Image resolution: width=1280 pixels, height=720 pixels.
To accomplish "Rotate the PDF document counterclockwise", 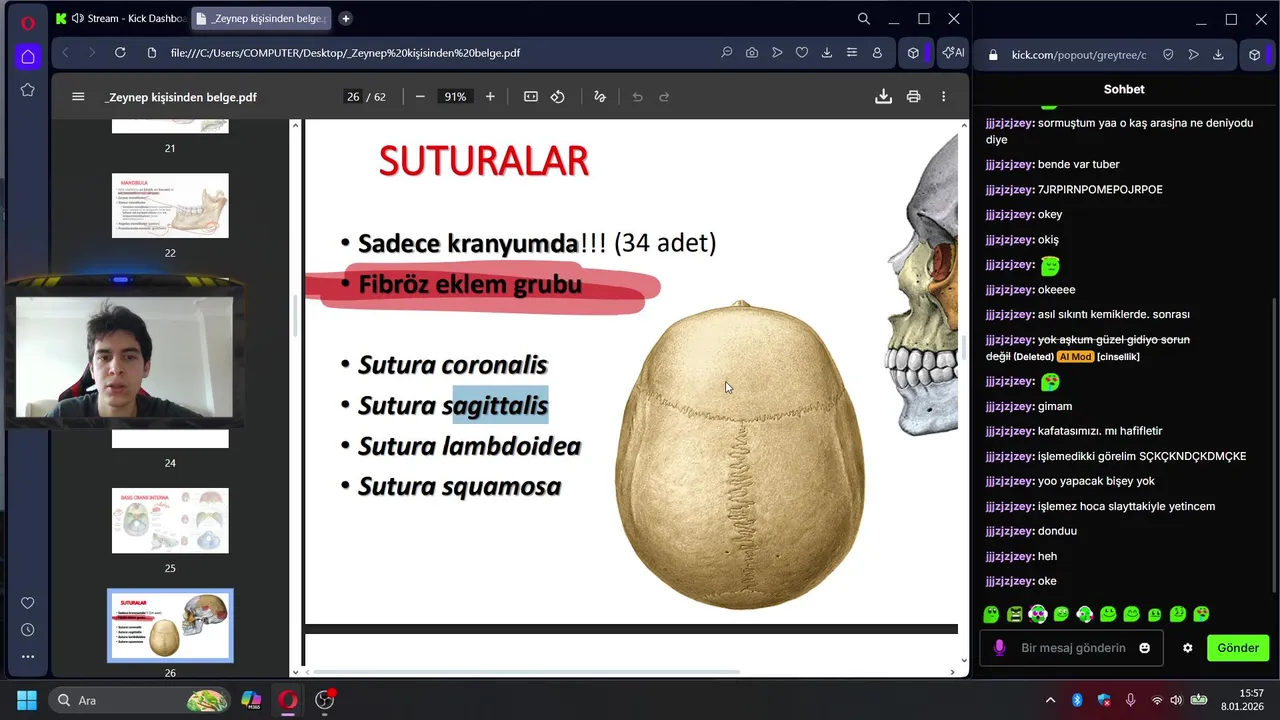I will tap(558, 97).
